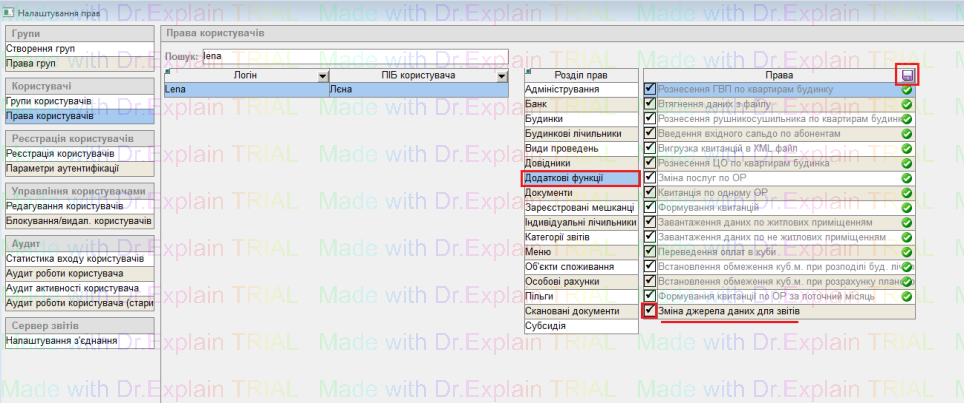
Task: Click the save (floppy disk) icon
Action: coord(908,75)
